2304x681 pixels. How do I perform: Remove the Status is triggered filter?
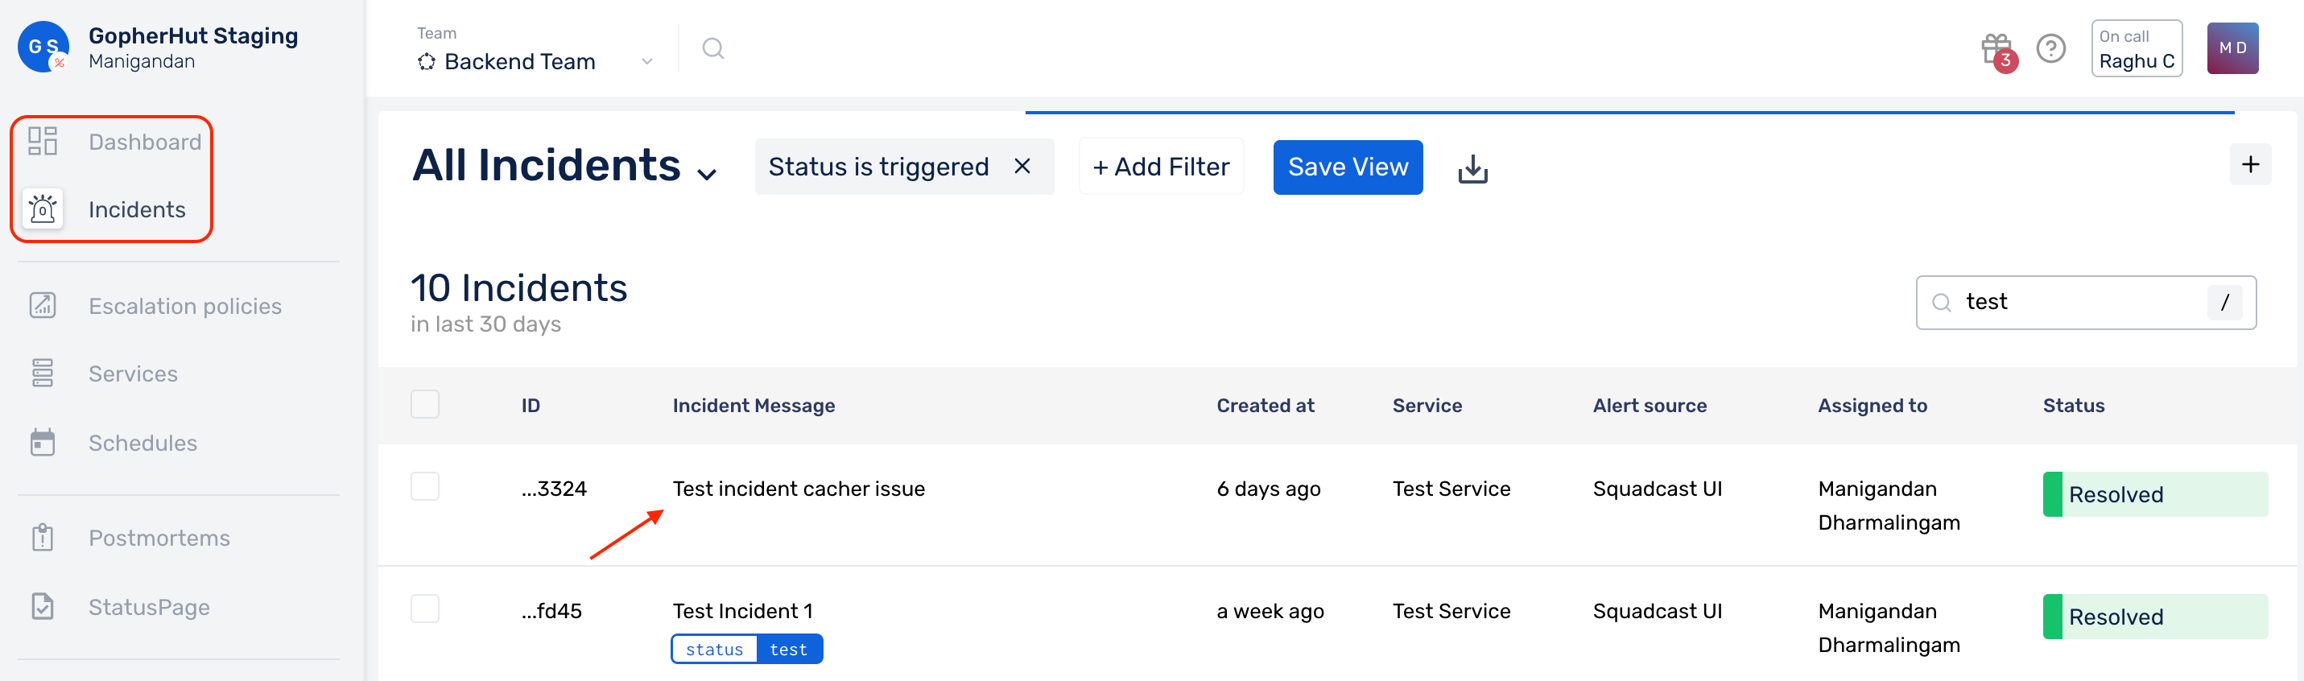(x=1022, y=166)
